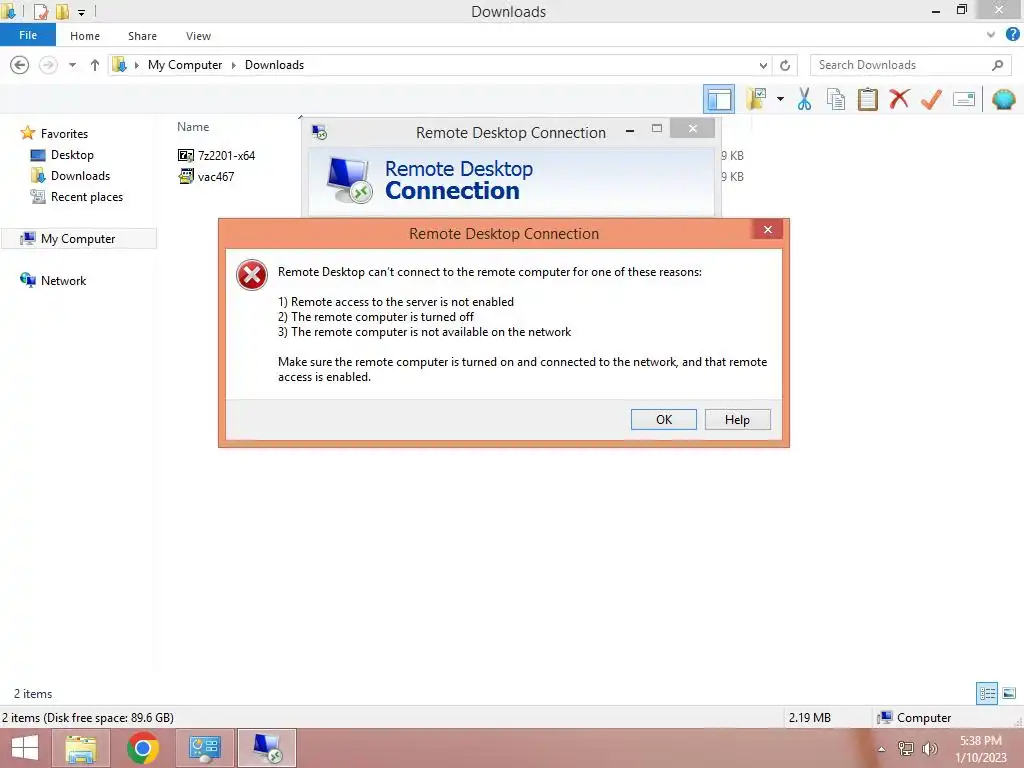Show hidden tray icons arrow
1024x768 pixels.
882,749
